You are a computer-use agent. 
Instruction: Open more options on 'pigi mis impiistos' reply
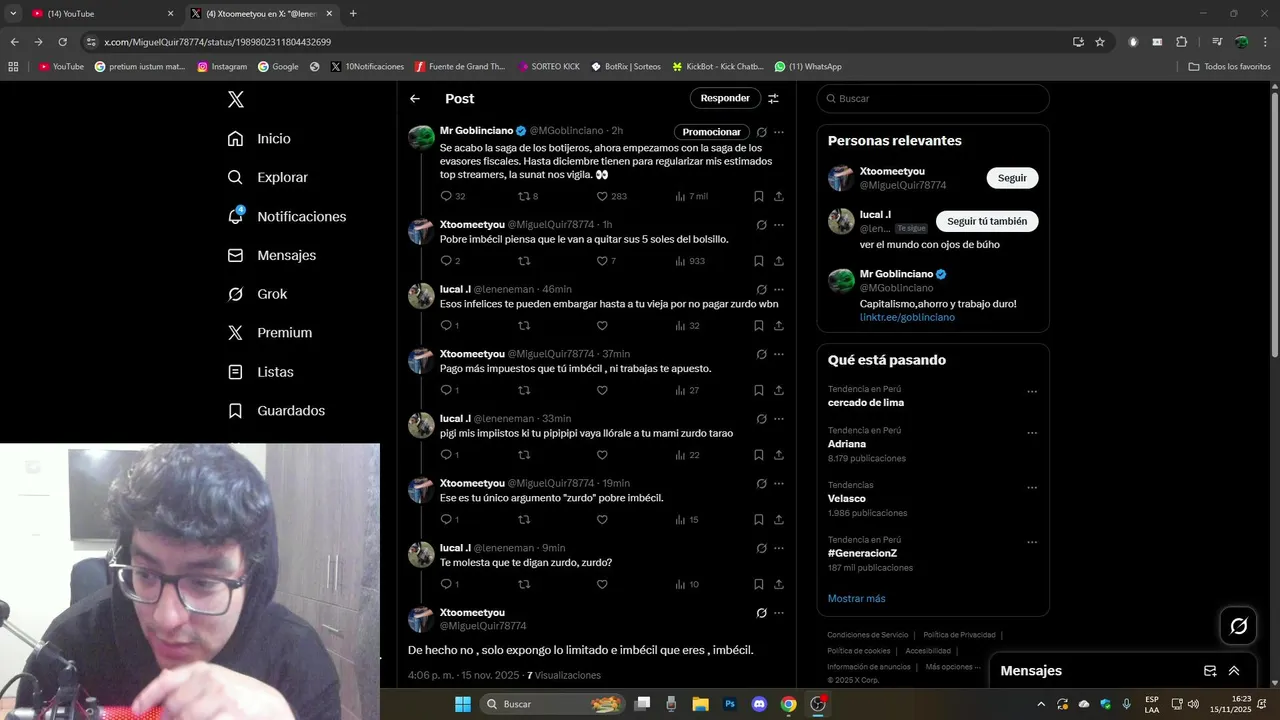779,419
